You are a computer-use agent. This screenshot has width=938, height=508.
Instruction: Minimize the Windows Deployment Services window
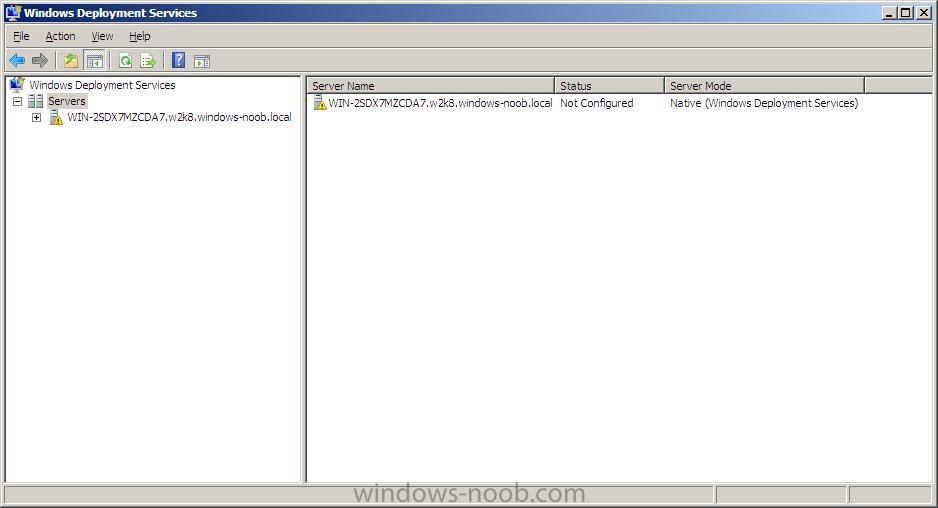click(x=890, y=13)
